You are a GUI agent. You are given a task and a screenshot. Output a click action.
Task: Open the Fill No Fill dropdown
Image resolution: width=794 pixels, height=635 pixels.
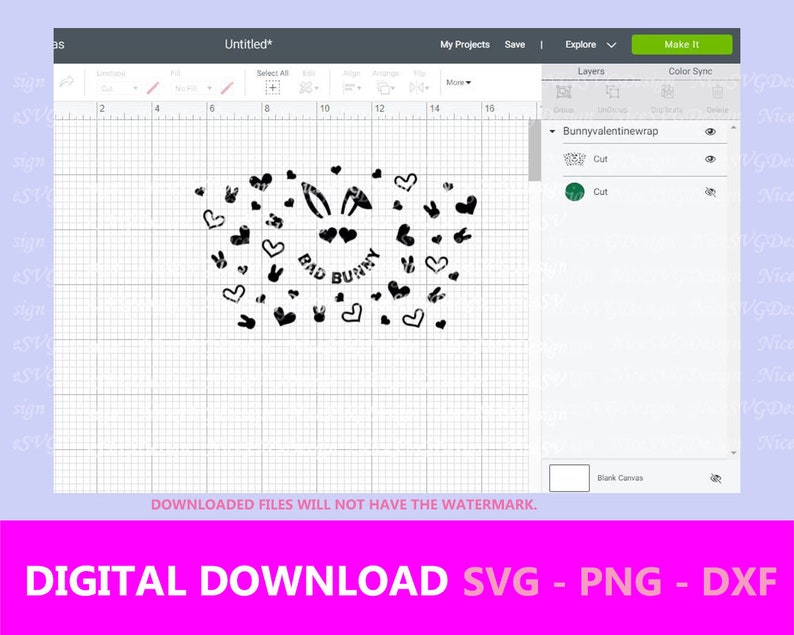coord(193,88)
